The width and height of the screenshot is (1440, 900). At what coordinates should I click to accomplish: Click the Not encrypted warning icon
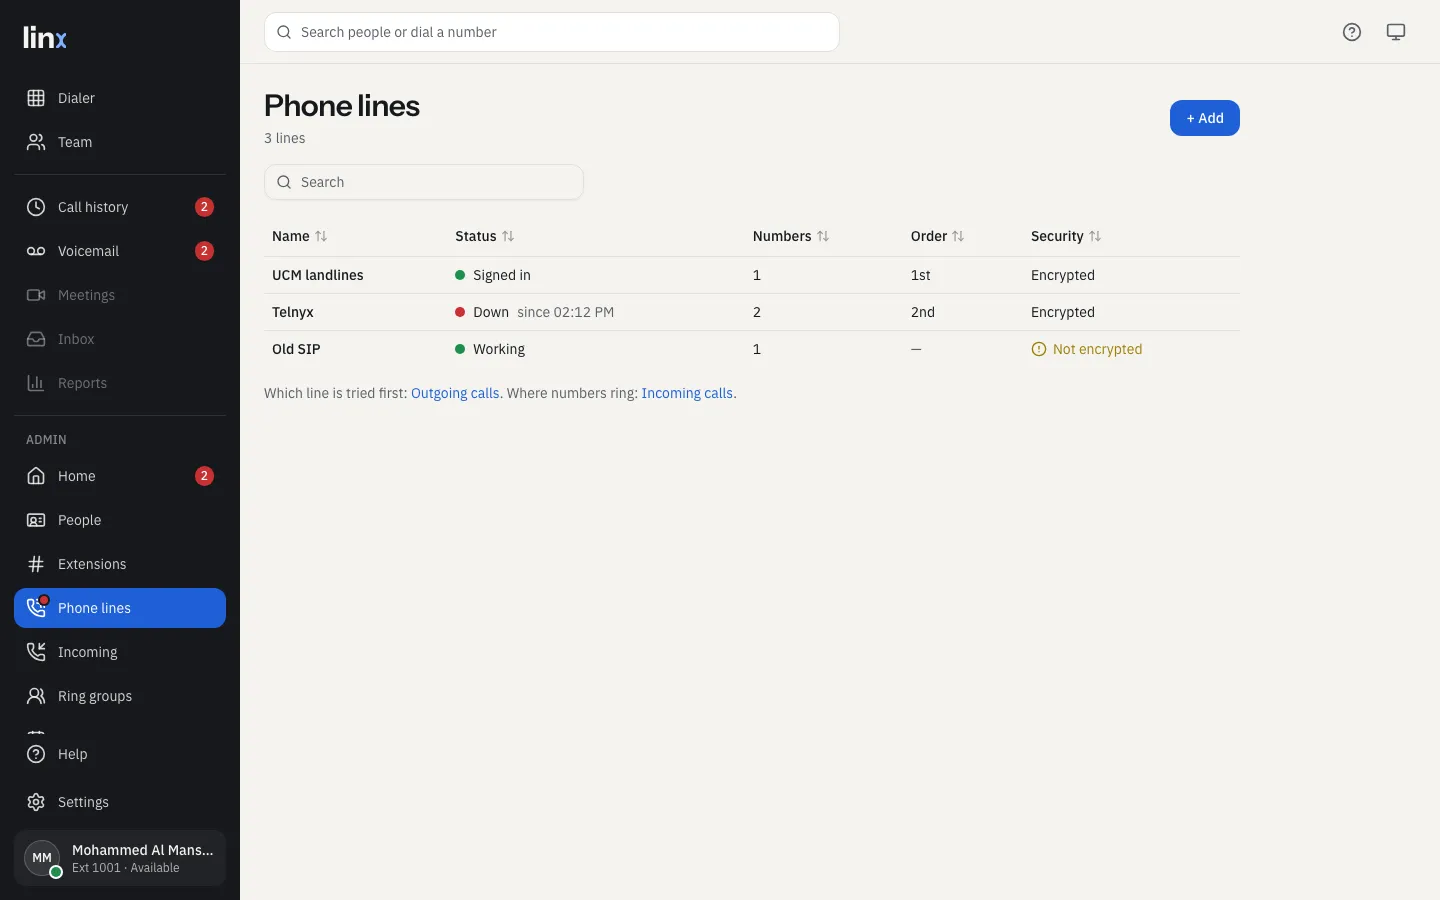[1038, 349]
